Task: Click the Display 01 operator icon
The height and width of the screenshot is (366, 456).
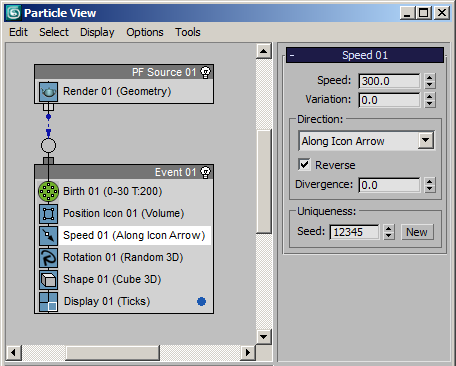Action: pyautogui.click(x=48, y=302)
